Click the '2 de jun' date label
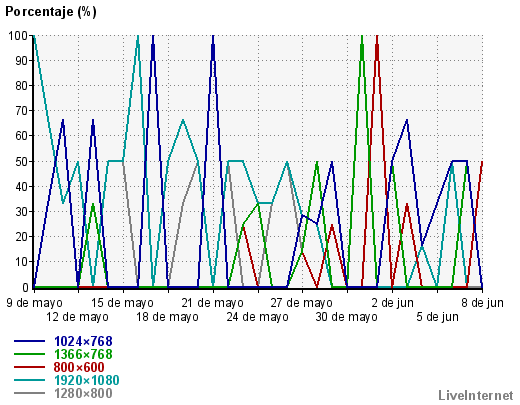Image resolution: width=520 pixels, height=405 pixels. click(393, 303)
